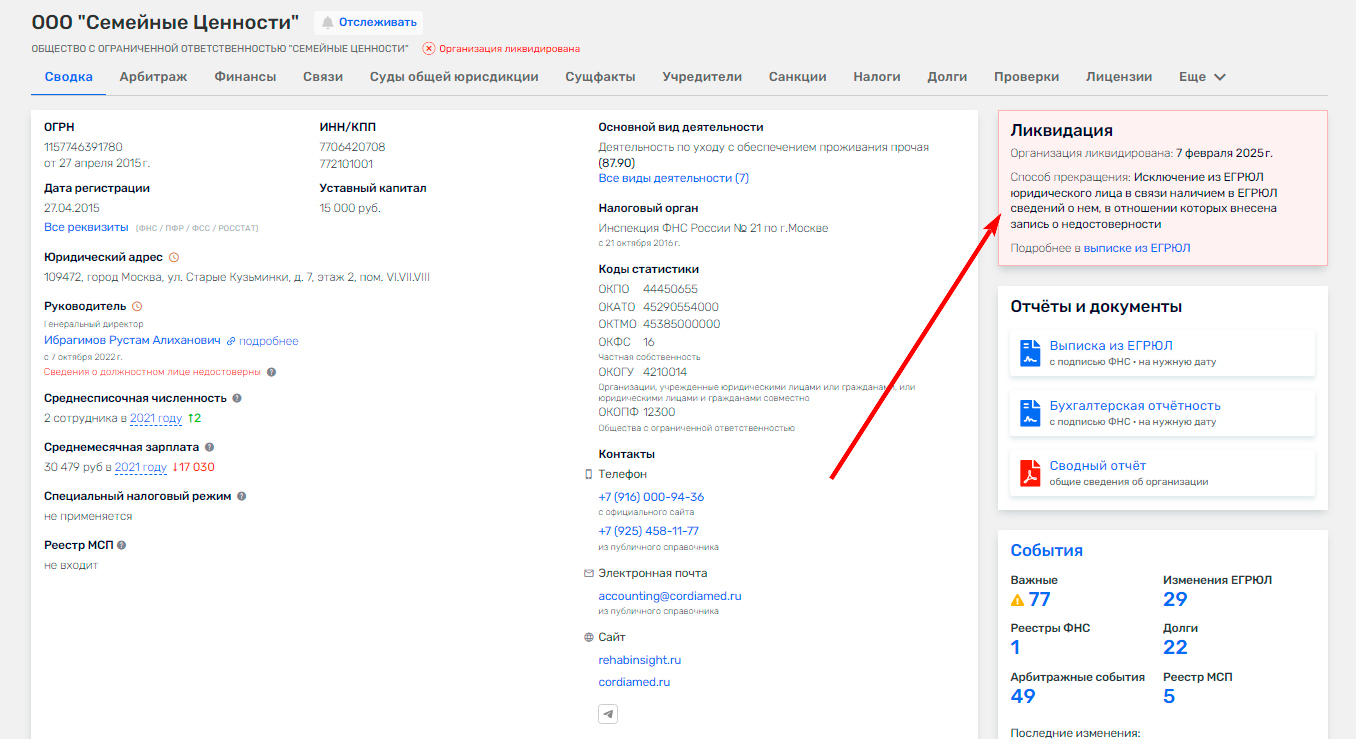
Task: Open the выписке из ЕГРЮЛ link in Ликвидация
Action: tap(1137, 248)
